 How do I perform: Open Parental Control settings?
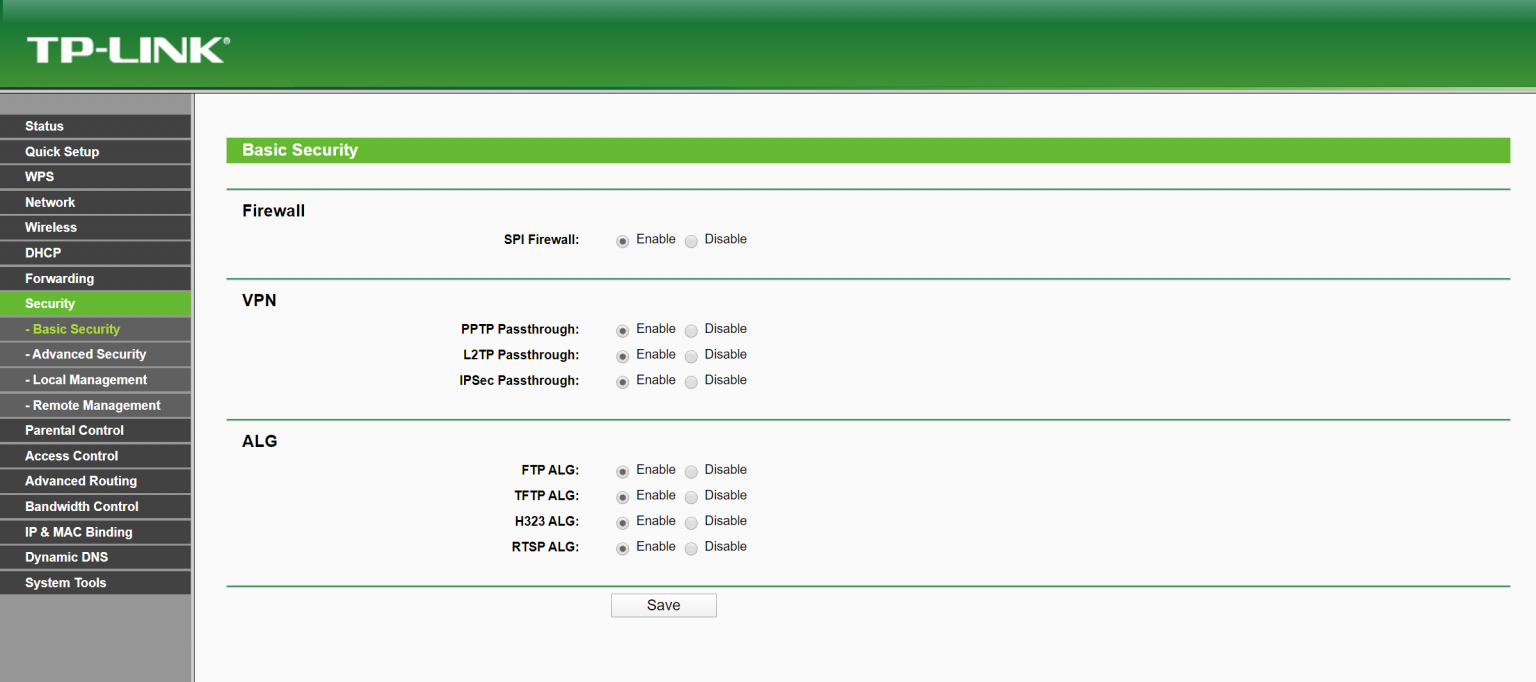[x=74, y=430]
